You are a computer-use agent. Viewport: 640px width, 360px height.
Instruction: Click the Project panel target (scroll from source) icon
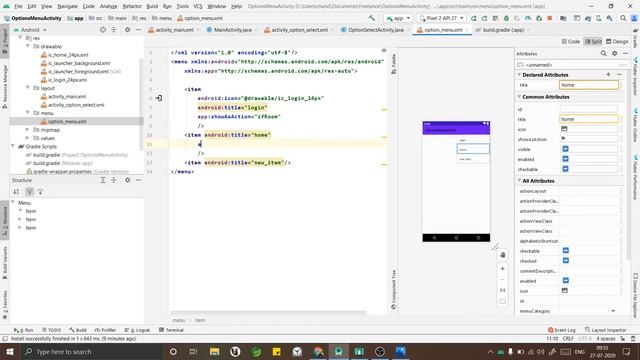click(103, 30)
